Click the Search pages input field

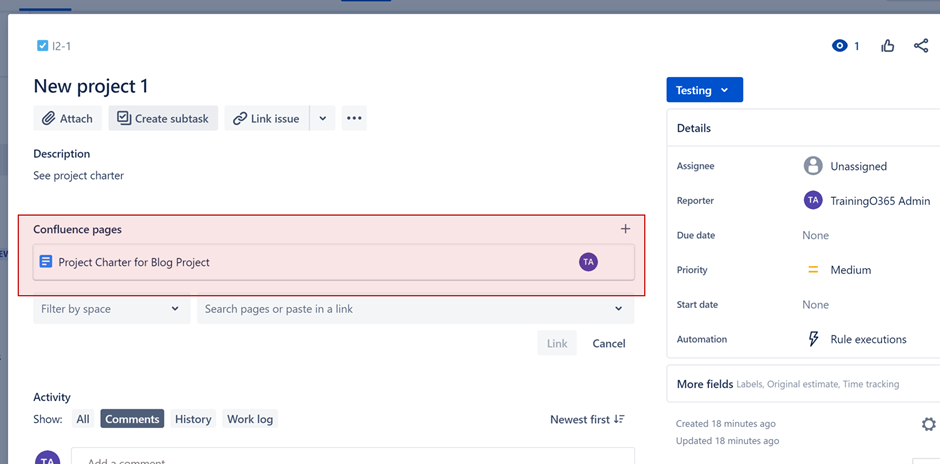405,309
